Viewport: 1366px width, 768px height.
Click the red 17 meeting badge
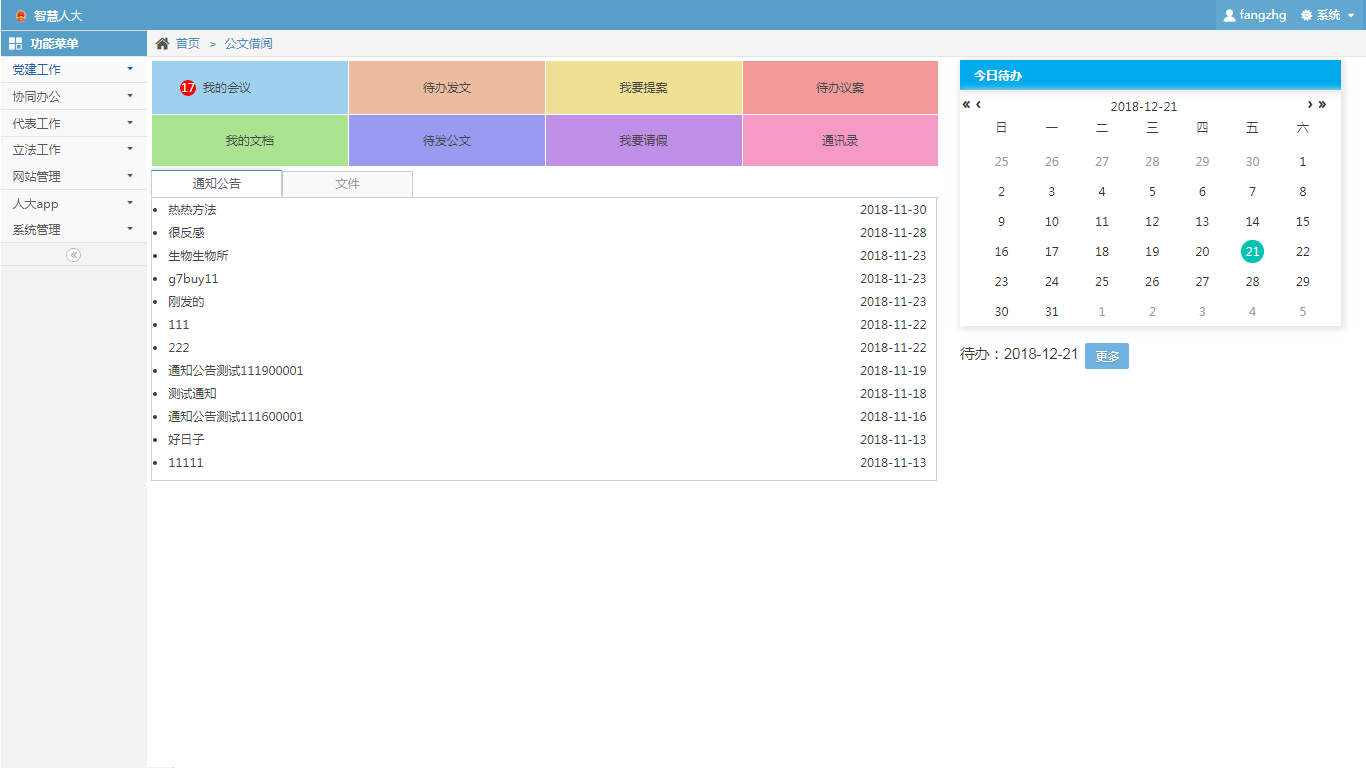(188, 88)
